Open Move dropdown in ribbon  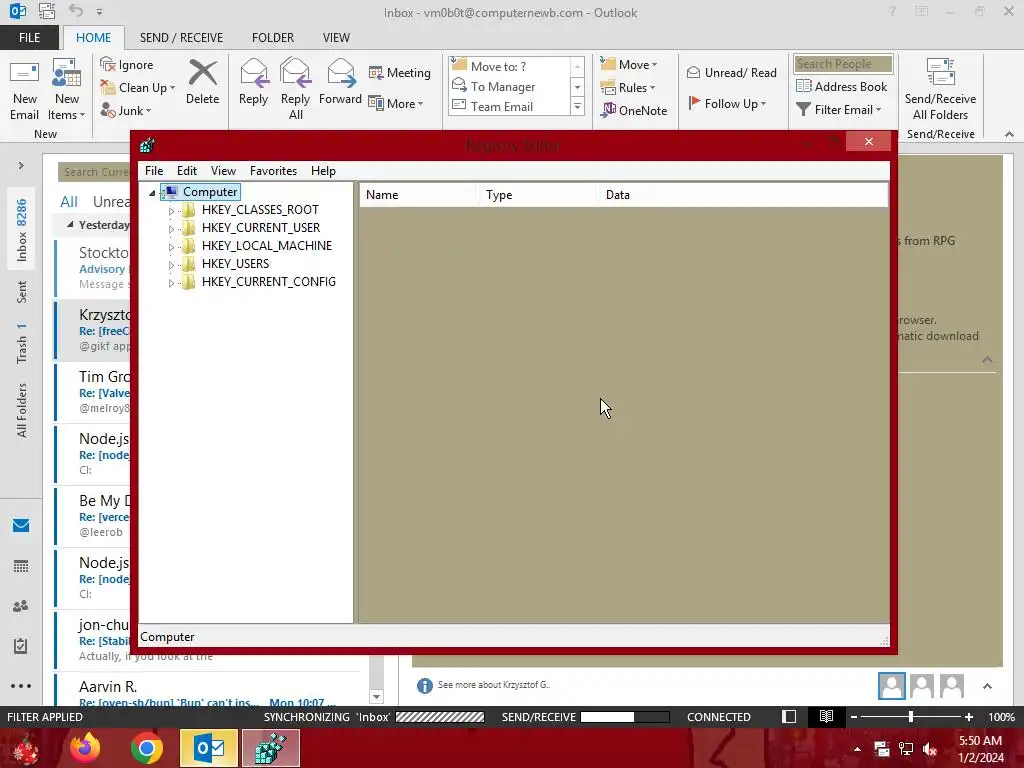629,65
